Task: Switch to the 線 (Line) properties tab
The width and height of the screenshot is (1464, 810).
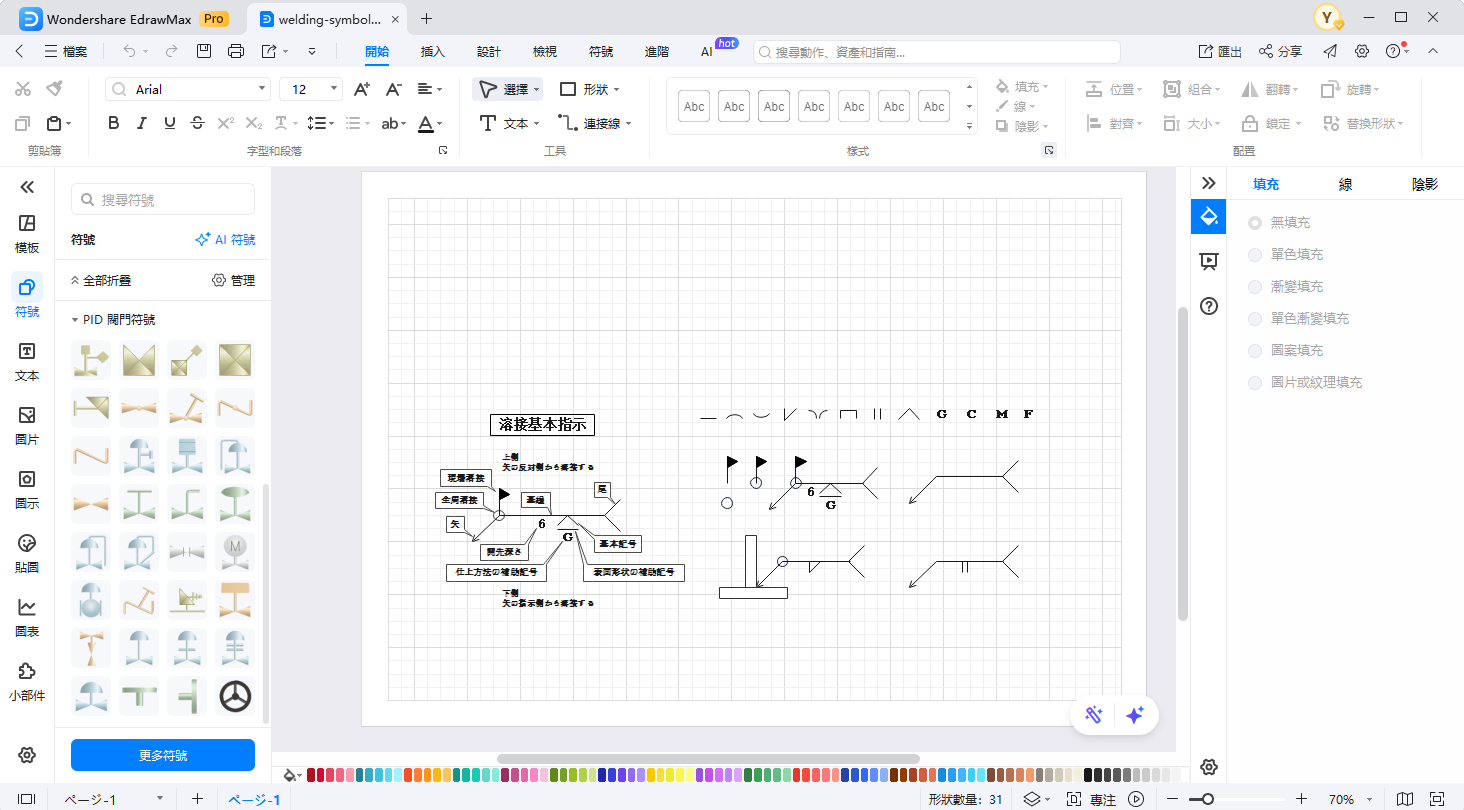Action: click(x=1345, y=184)
